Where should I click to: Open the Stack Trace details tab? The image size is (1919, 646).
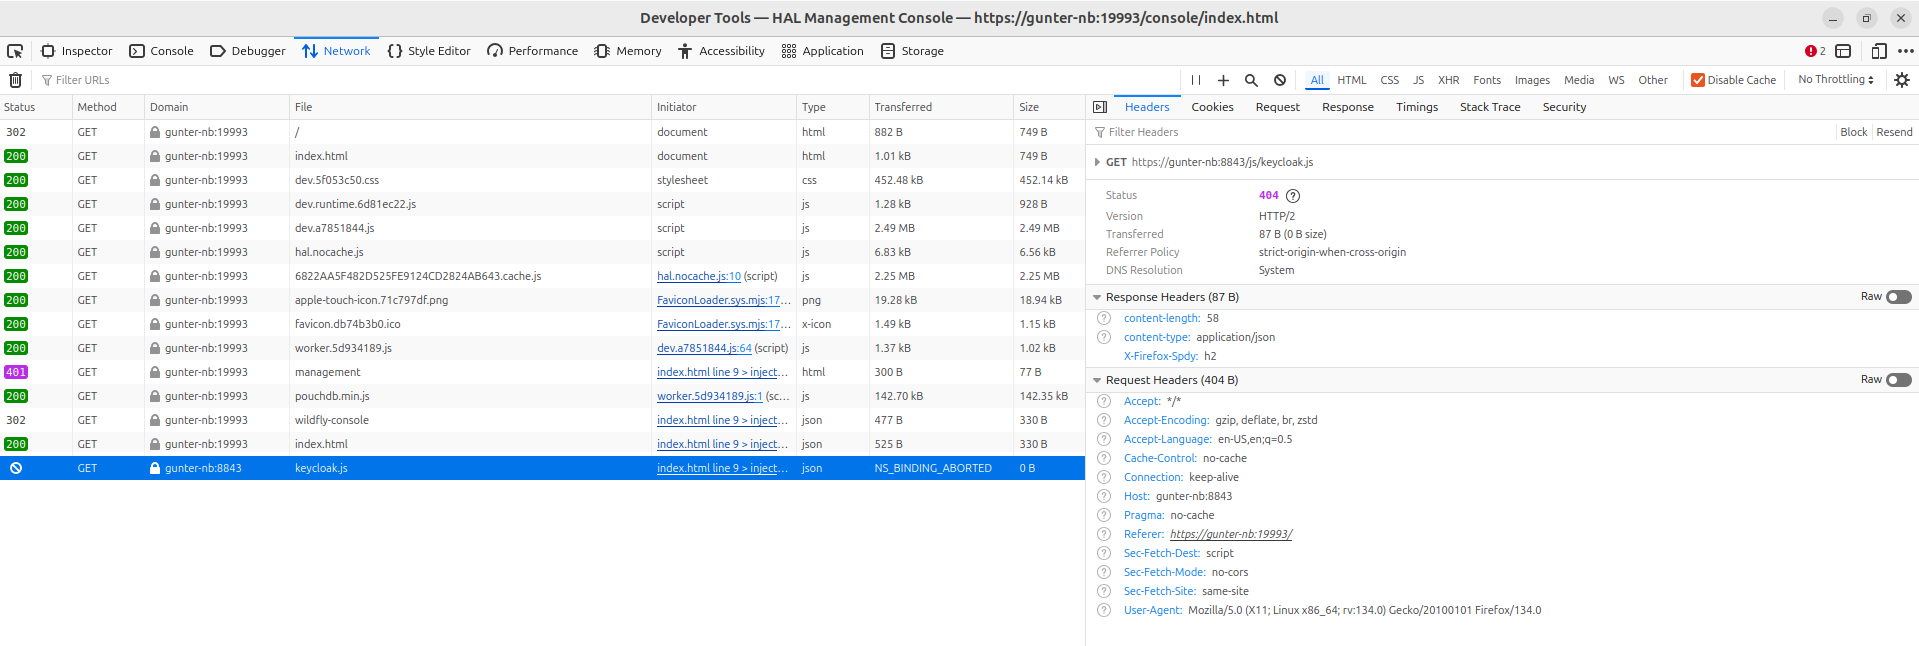click(1490, 107)
